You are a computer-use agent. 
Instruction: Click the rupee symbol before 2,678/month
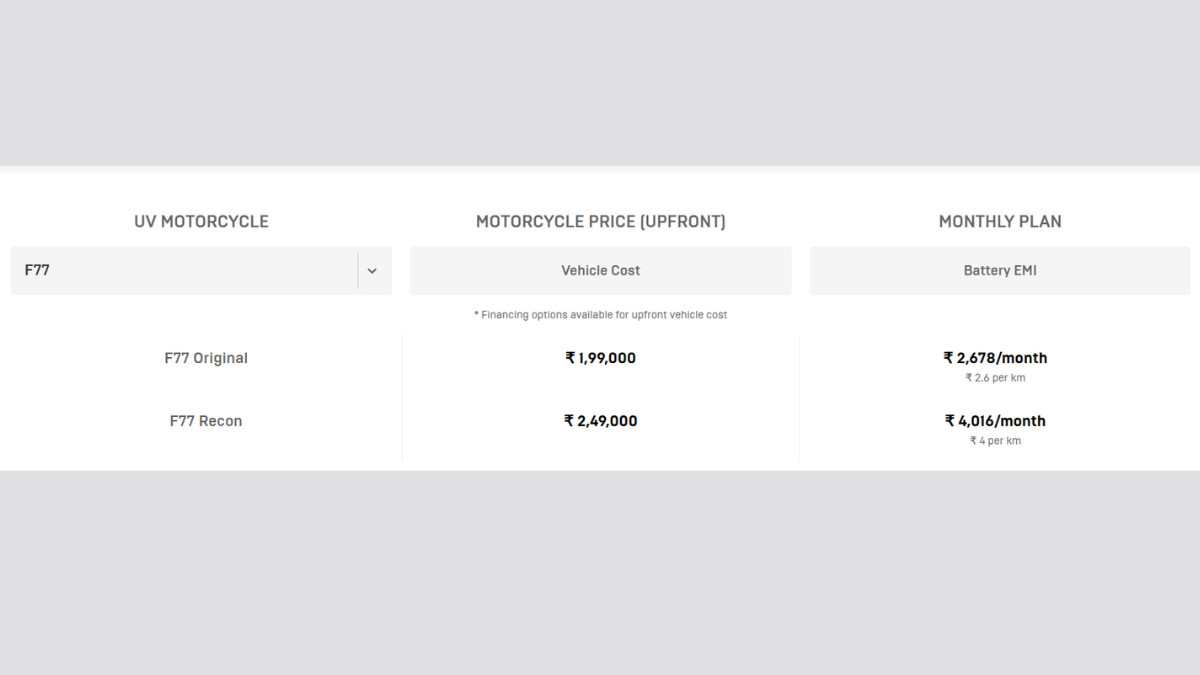(948, 358)
